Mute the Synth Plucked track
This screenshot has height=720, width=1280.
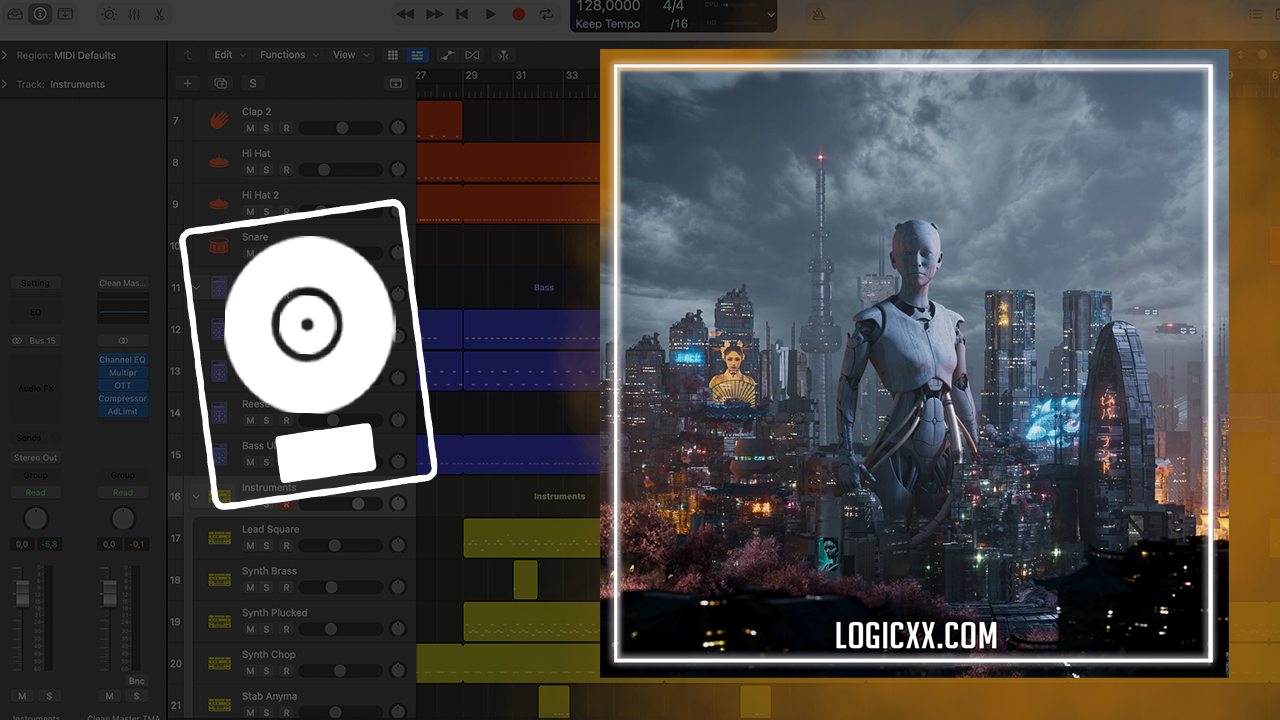tap(250, 630)
